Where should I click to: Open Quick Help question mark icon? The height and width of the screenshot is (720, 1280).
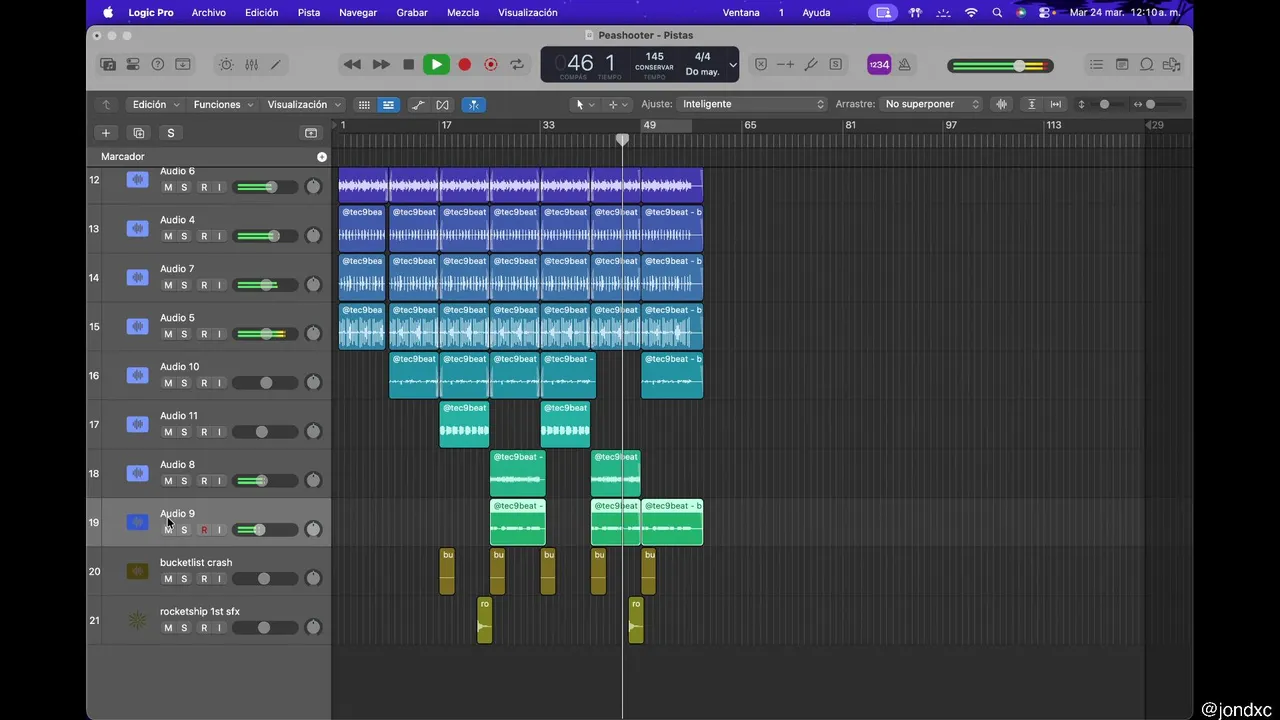coord(157,64)
